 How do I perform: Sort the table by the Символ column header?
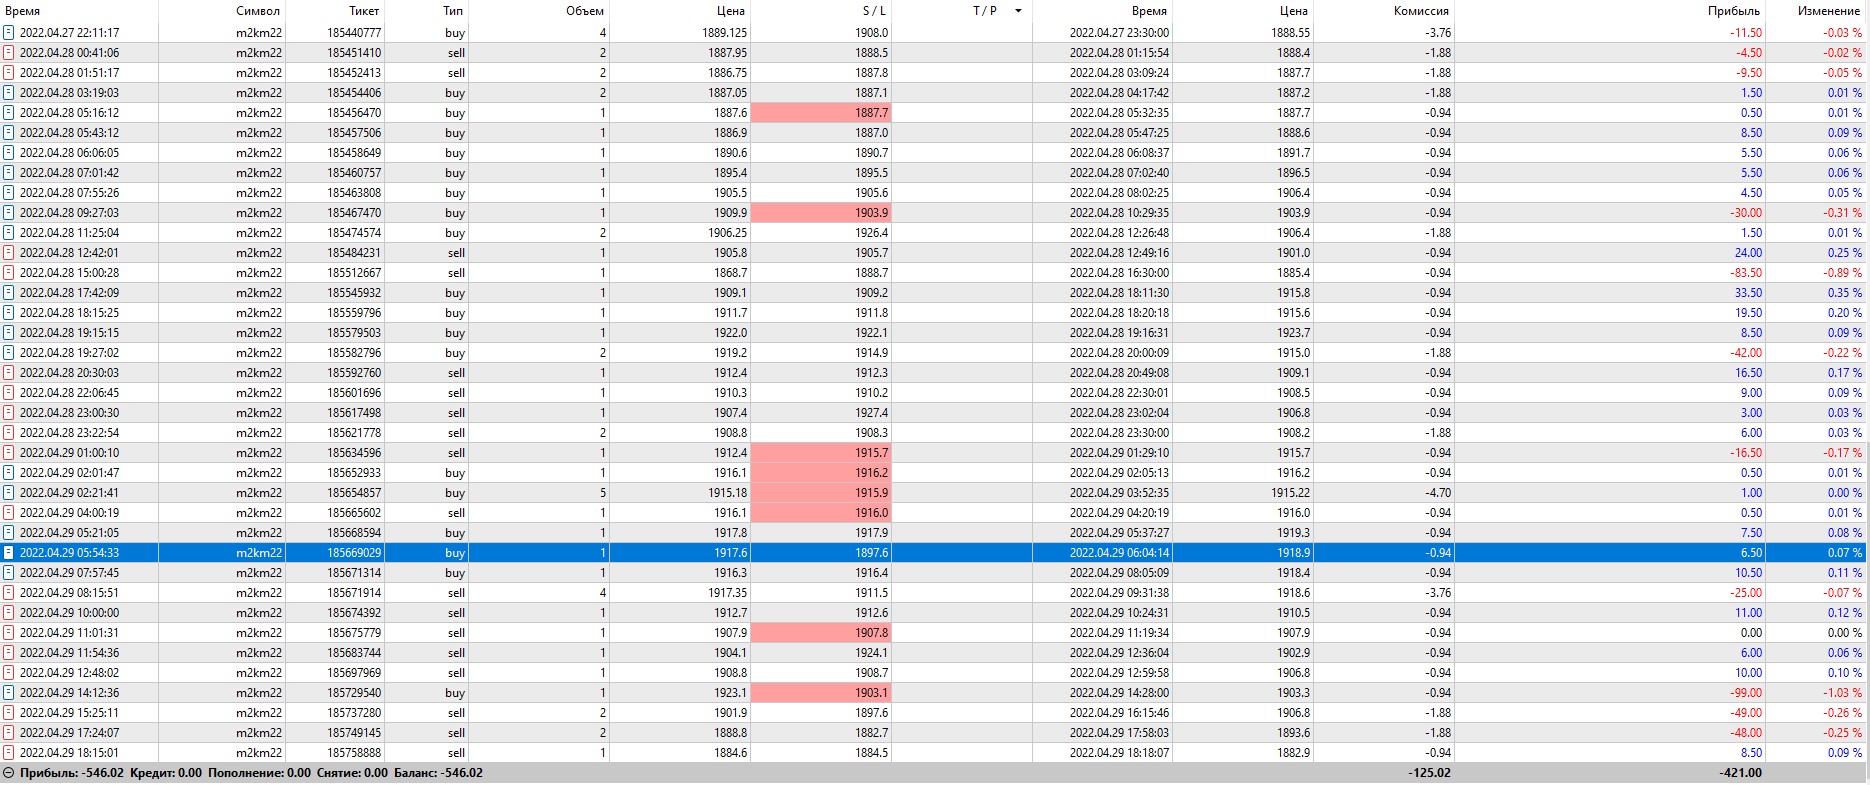tap(258, 11)
